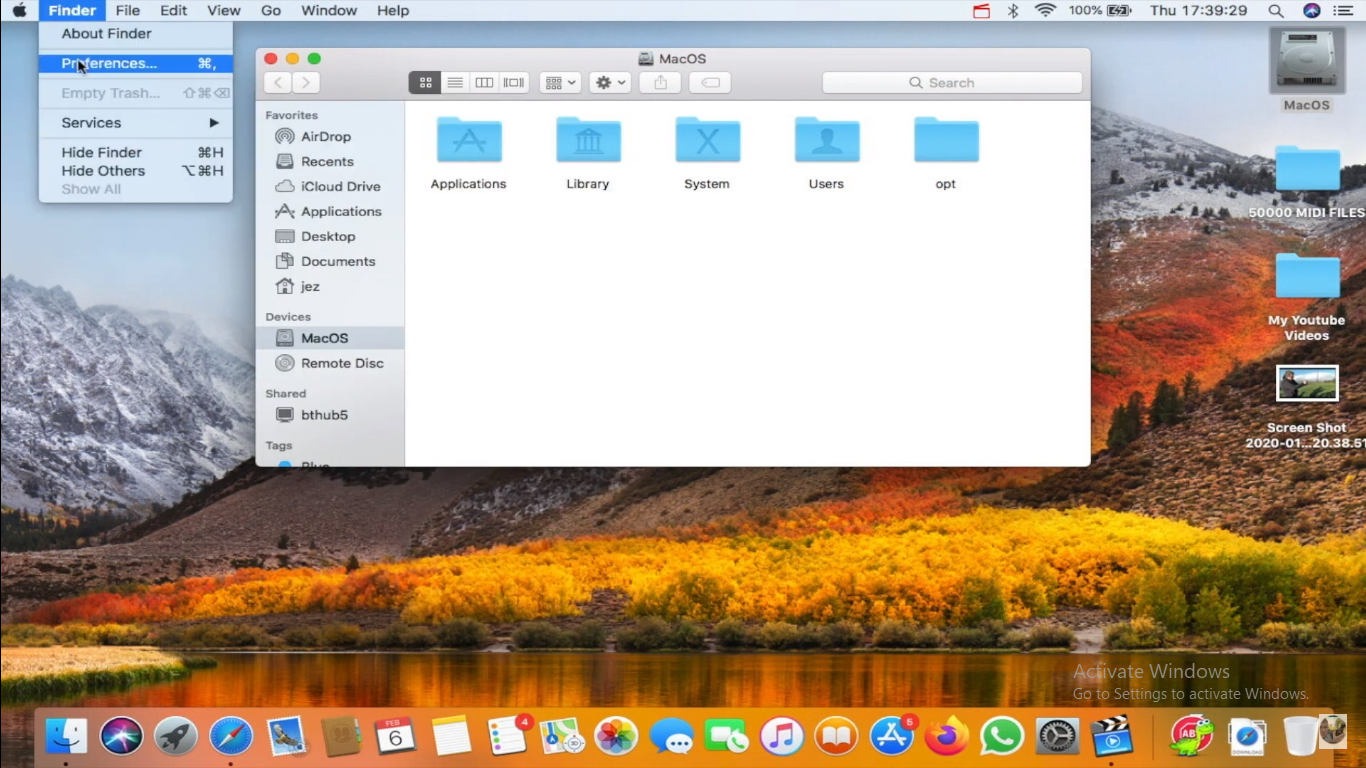The width and height of the screenshot is (1366, 768).
Task: Click the Bluetooth status icon
Action: click(1012, 10)
